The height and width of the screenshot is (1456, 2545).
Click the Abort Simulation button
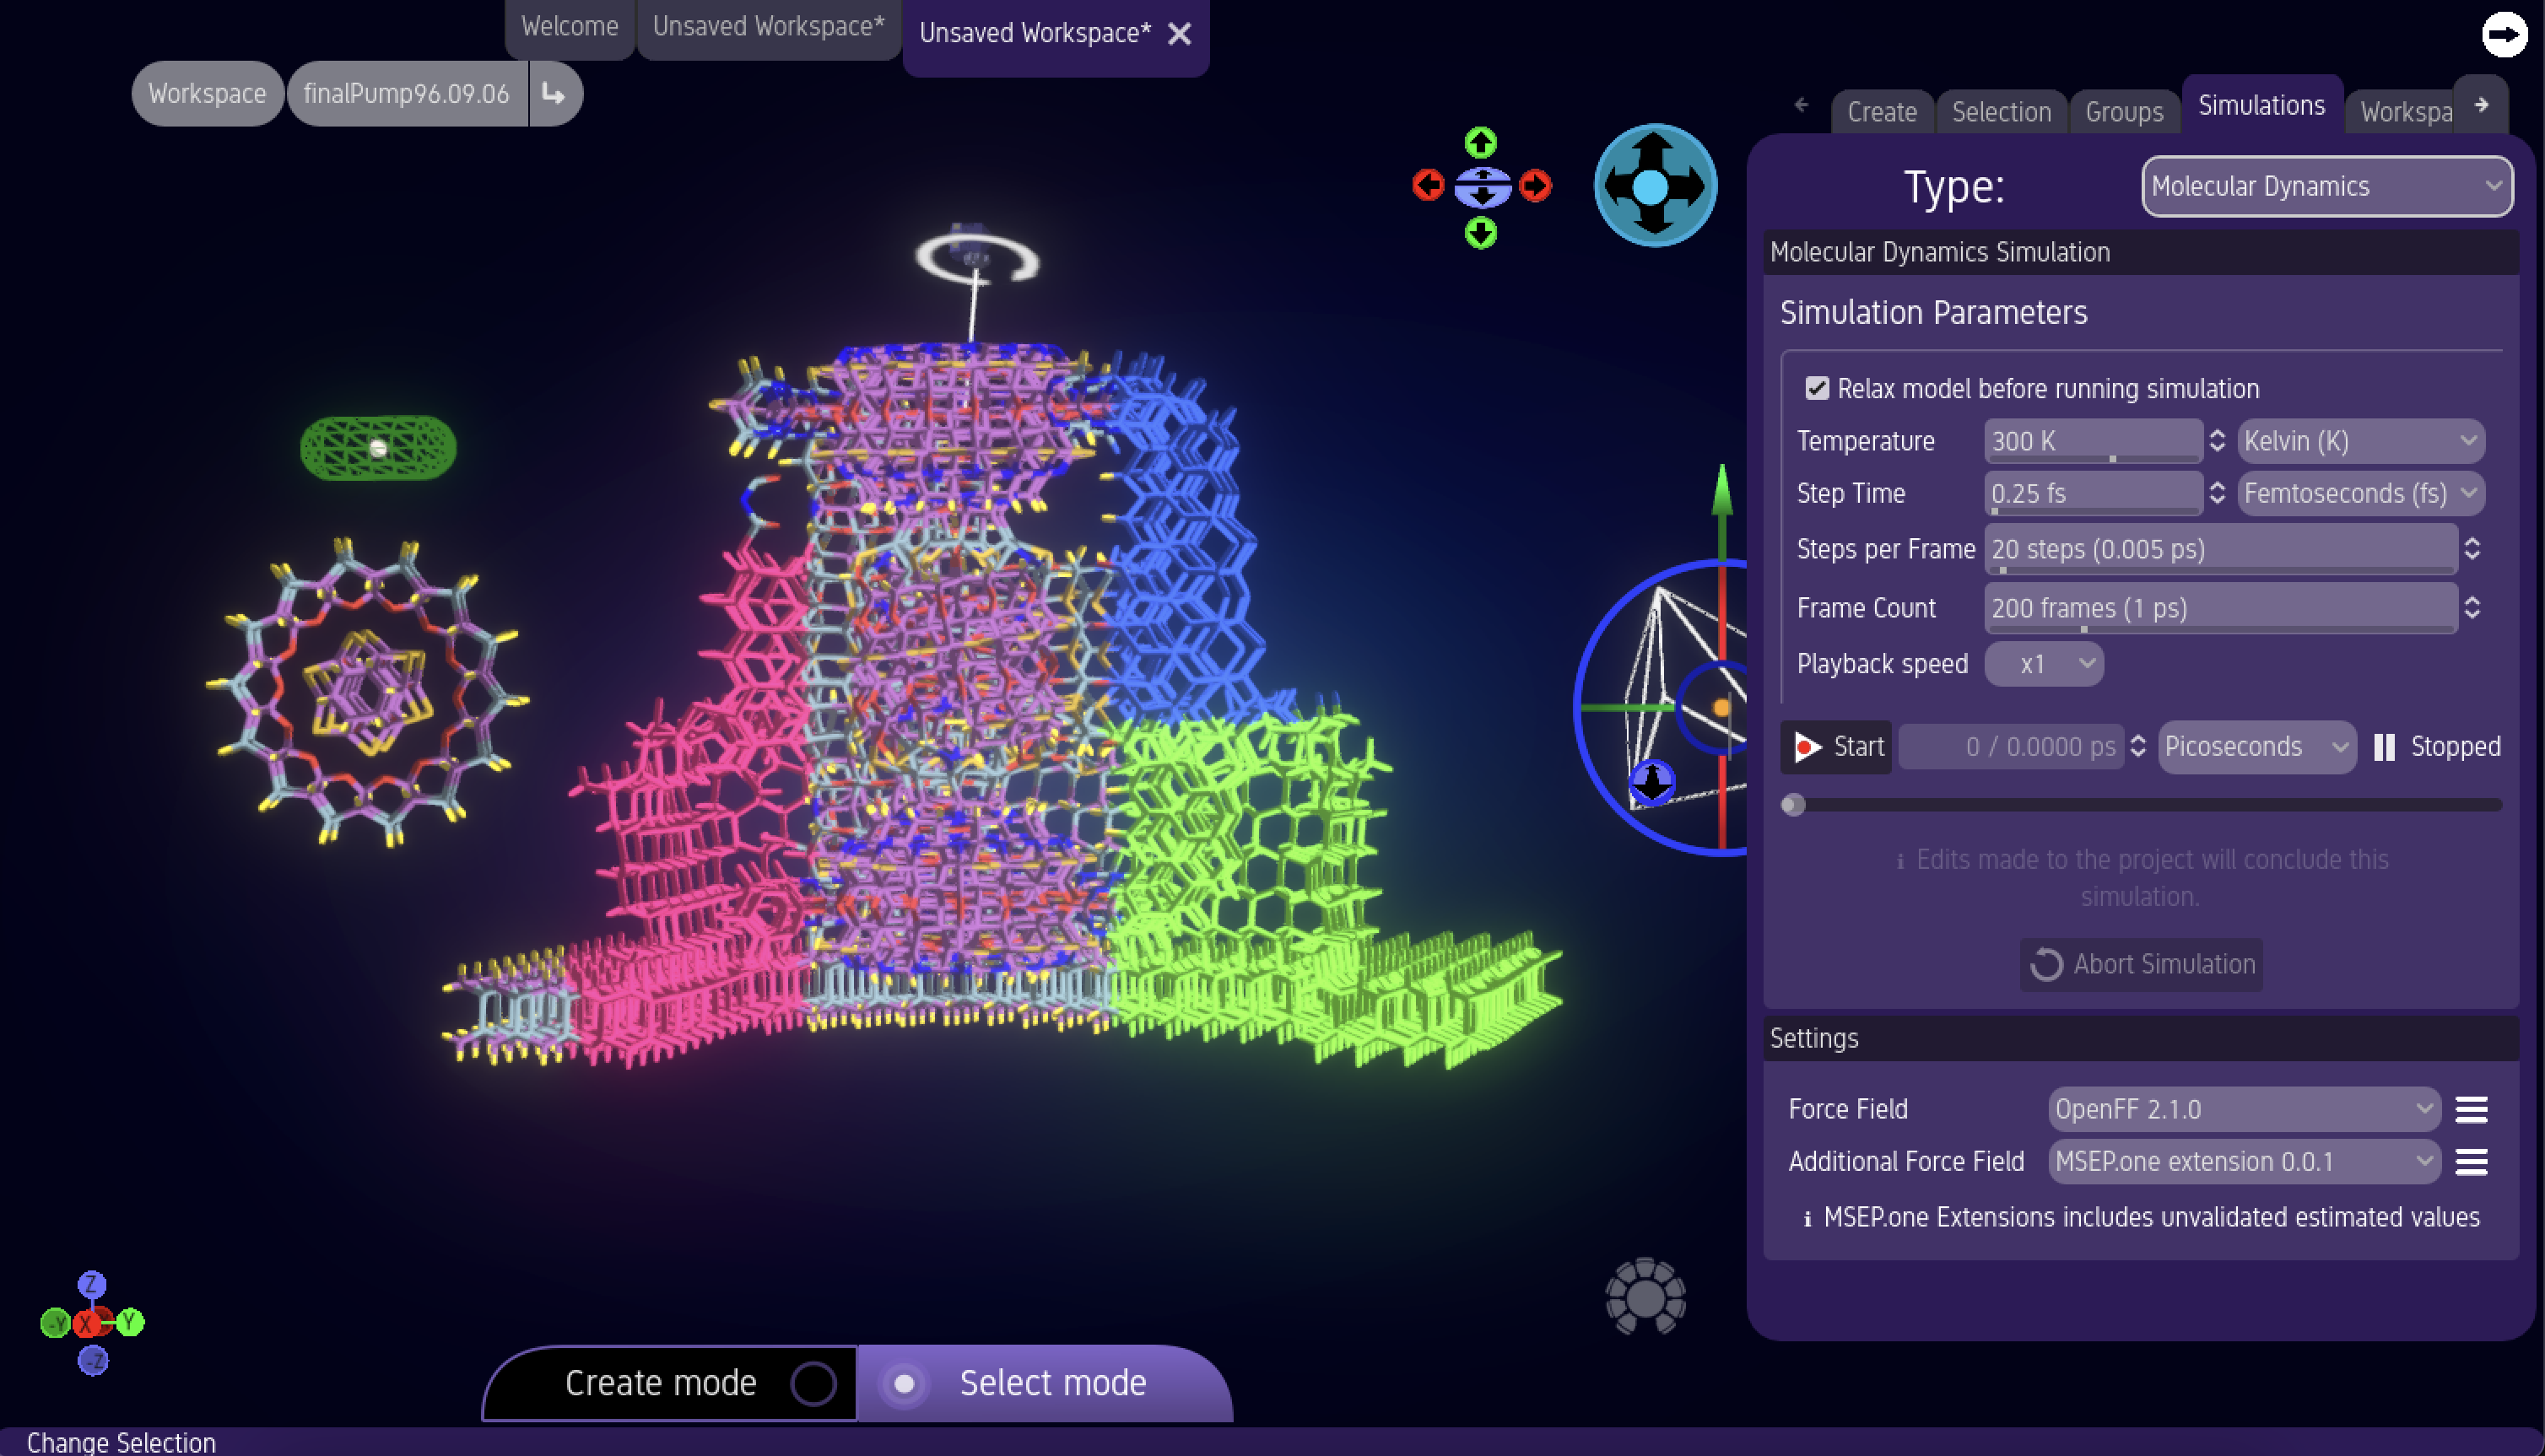[2141, 964]
